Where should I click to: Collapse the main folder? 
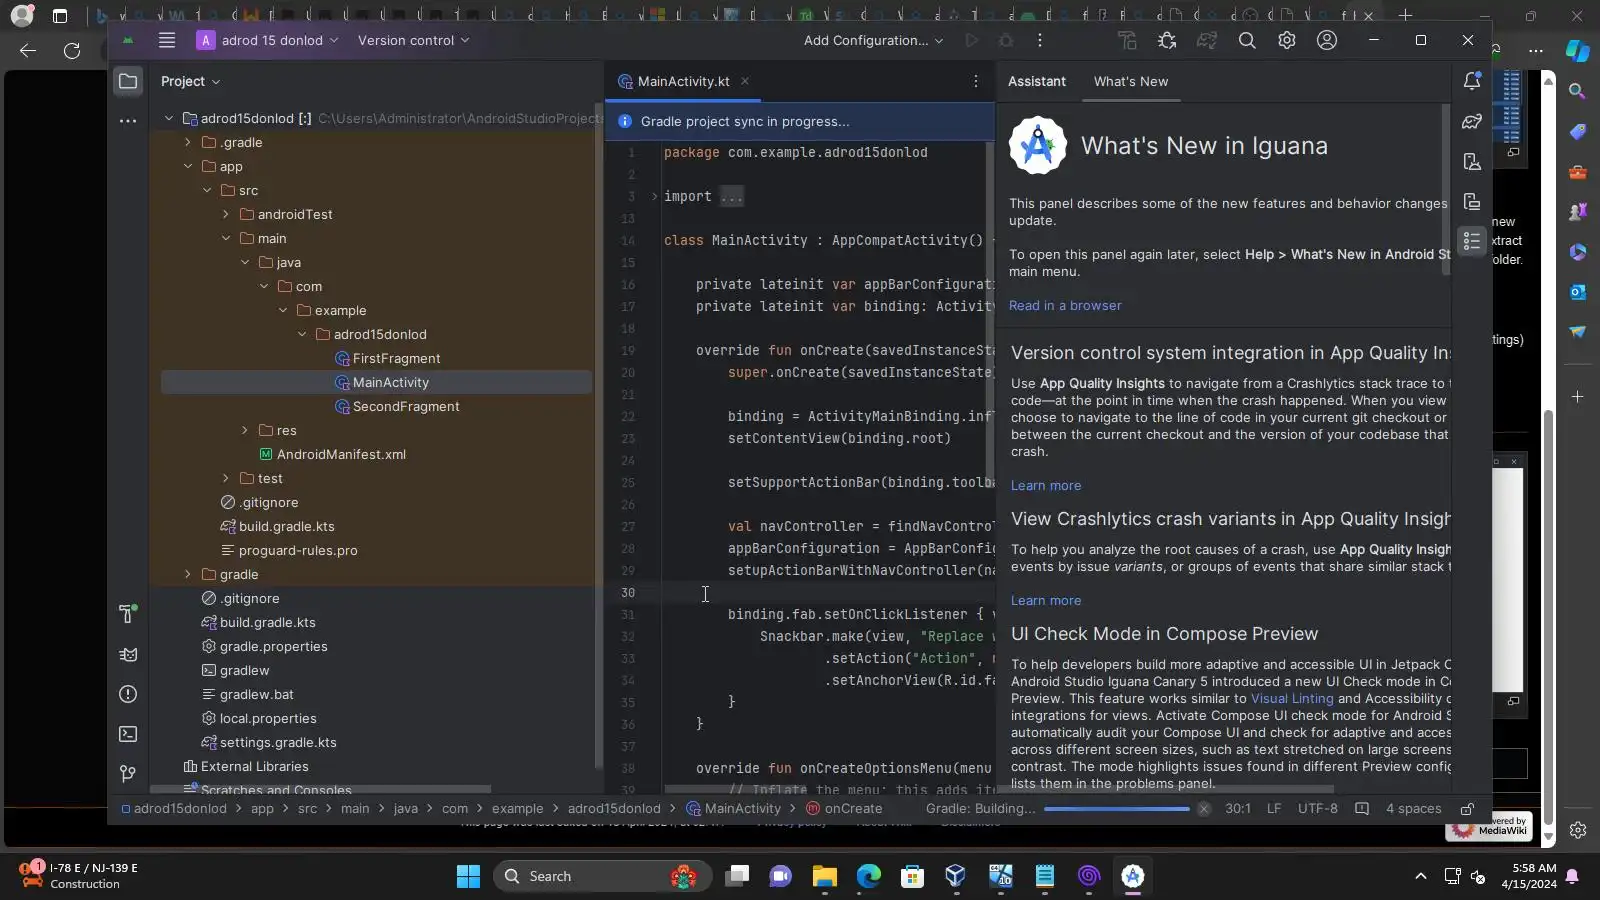coord(226,239)
